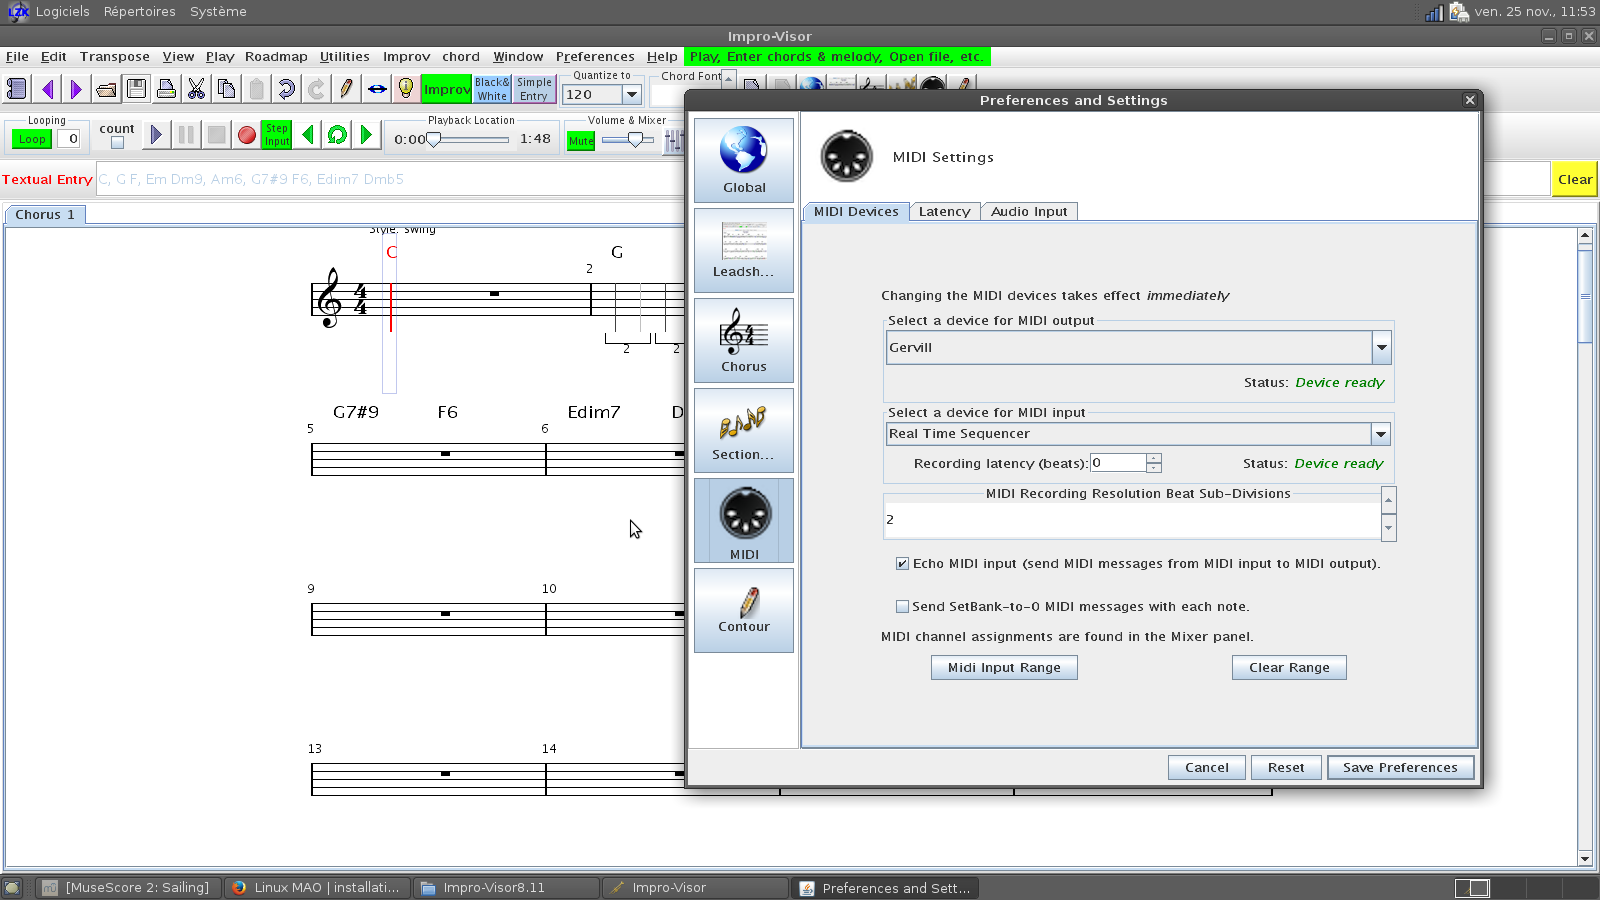
Task: Open Leadsheet preferences category
Action: point(744,250)
